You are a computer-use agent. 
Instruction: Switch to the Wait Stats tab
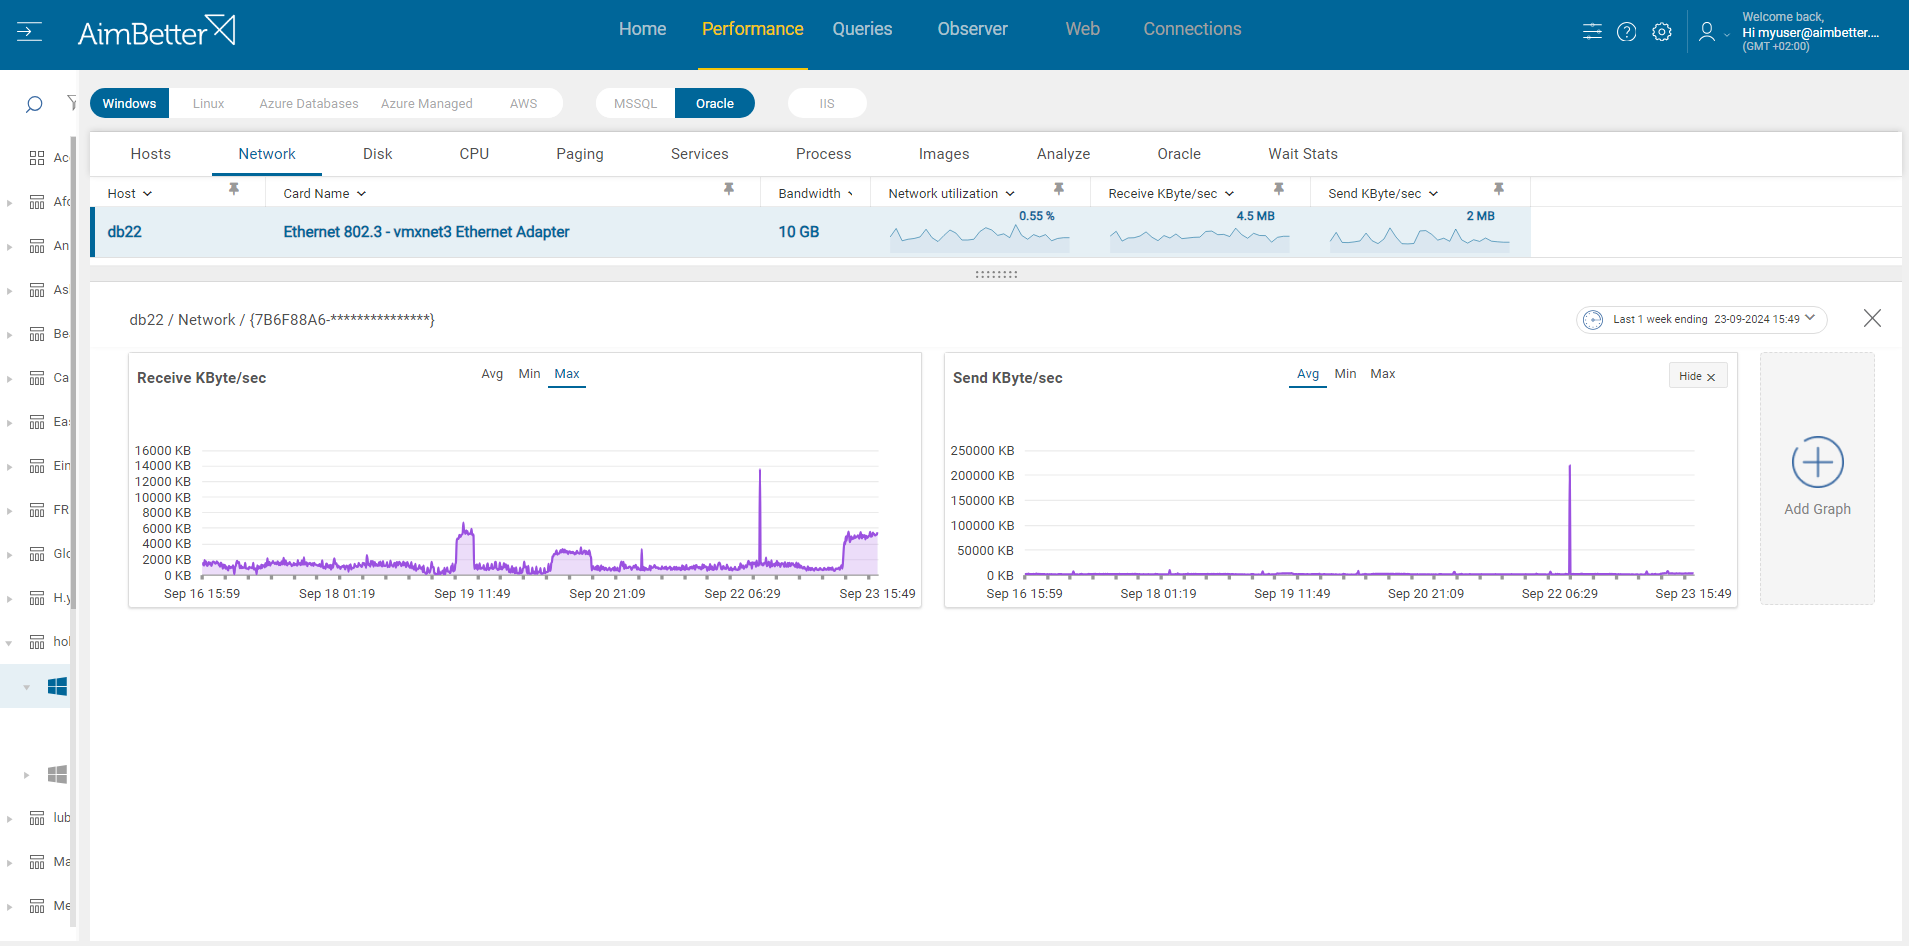[x=1303, y=154]
